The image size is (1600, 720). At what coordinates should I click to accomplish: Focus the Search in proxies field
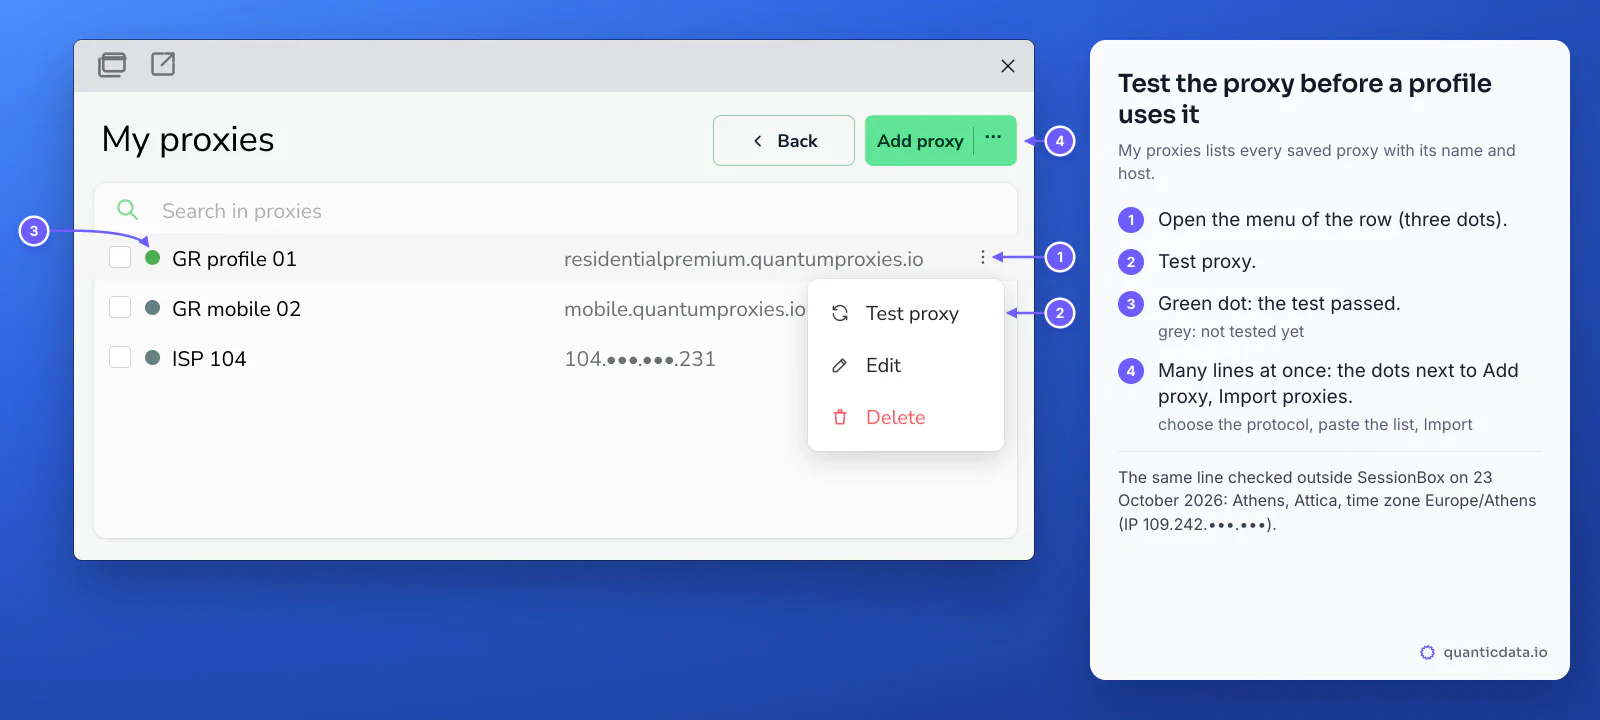click(x=555, y=210)
